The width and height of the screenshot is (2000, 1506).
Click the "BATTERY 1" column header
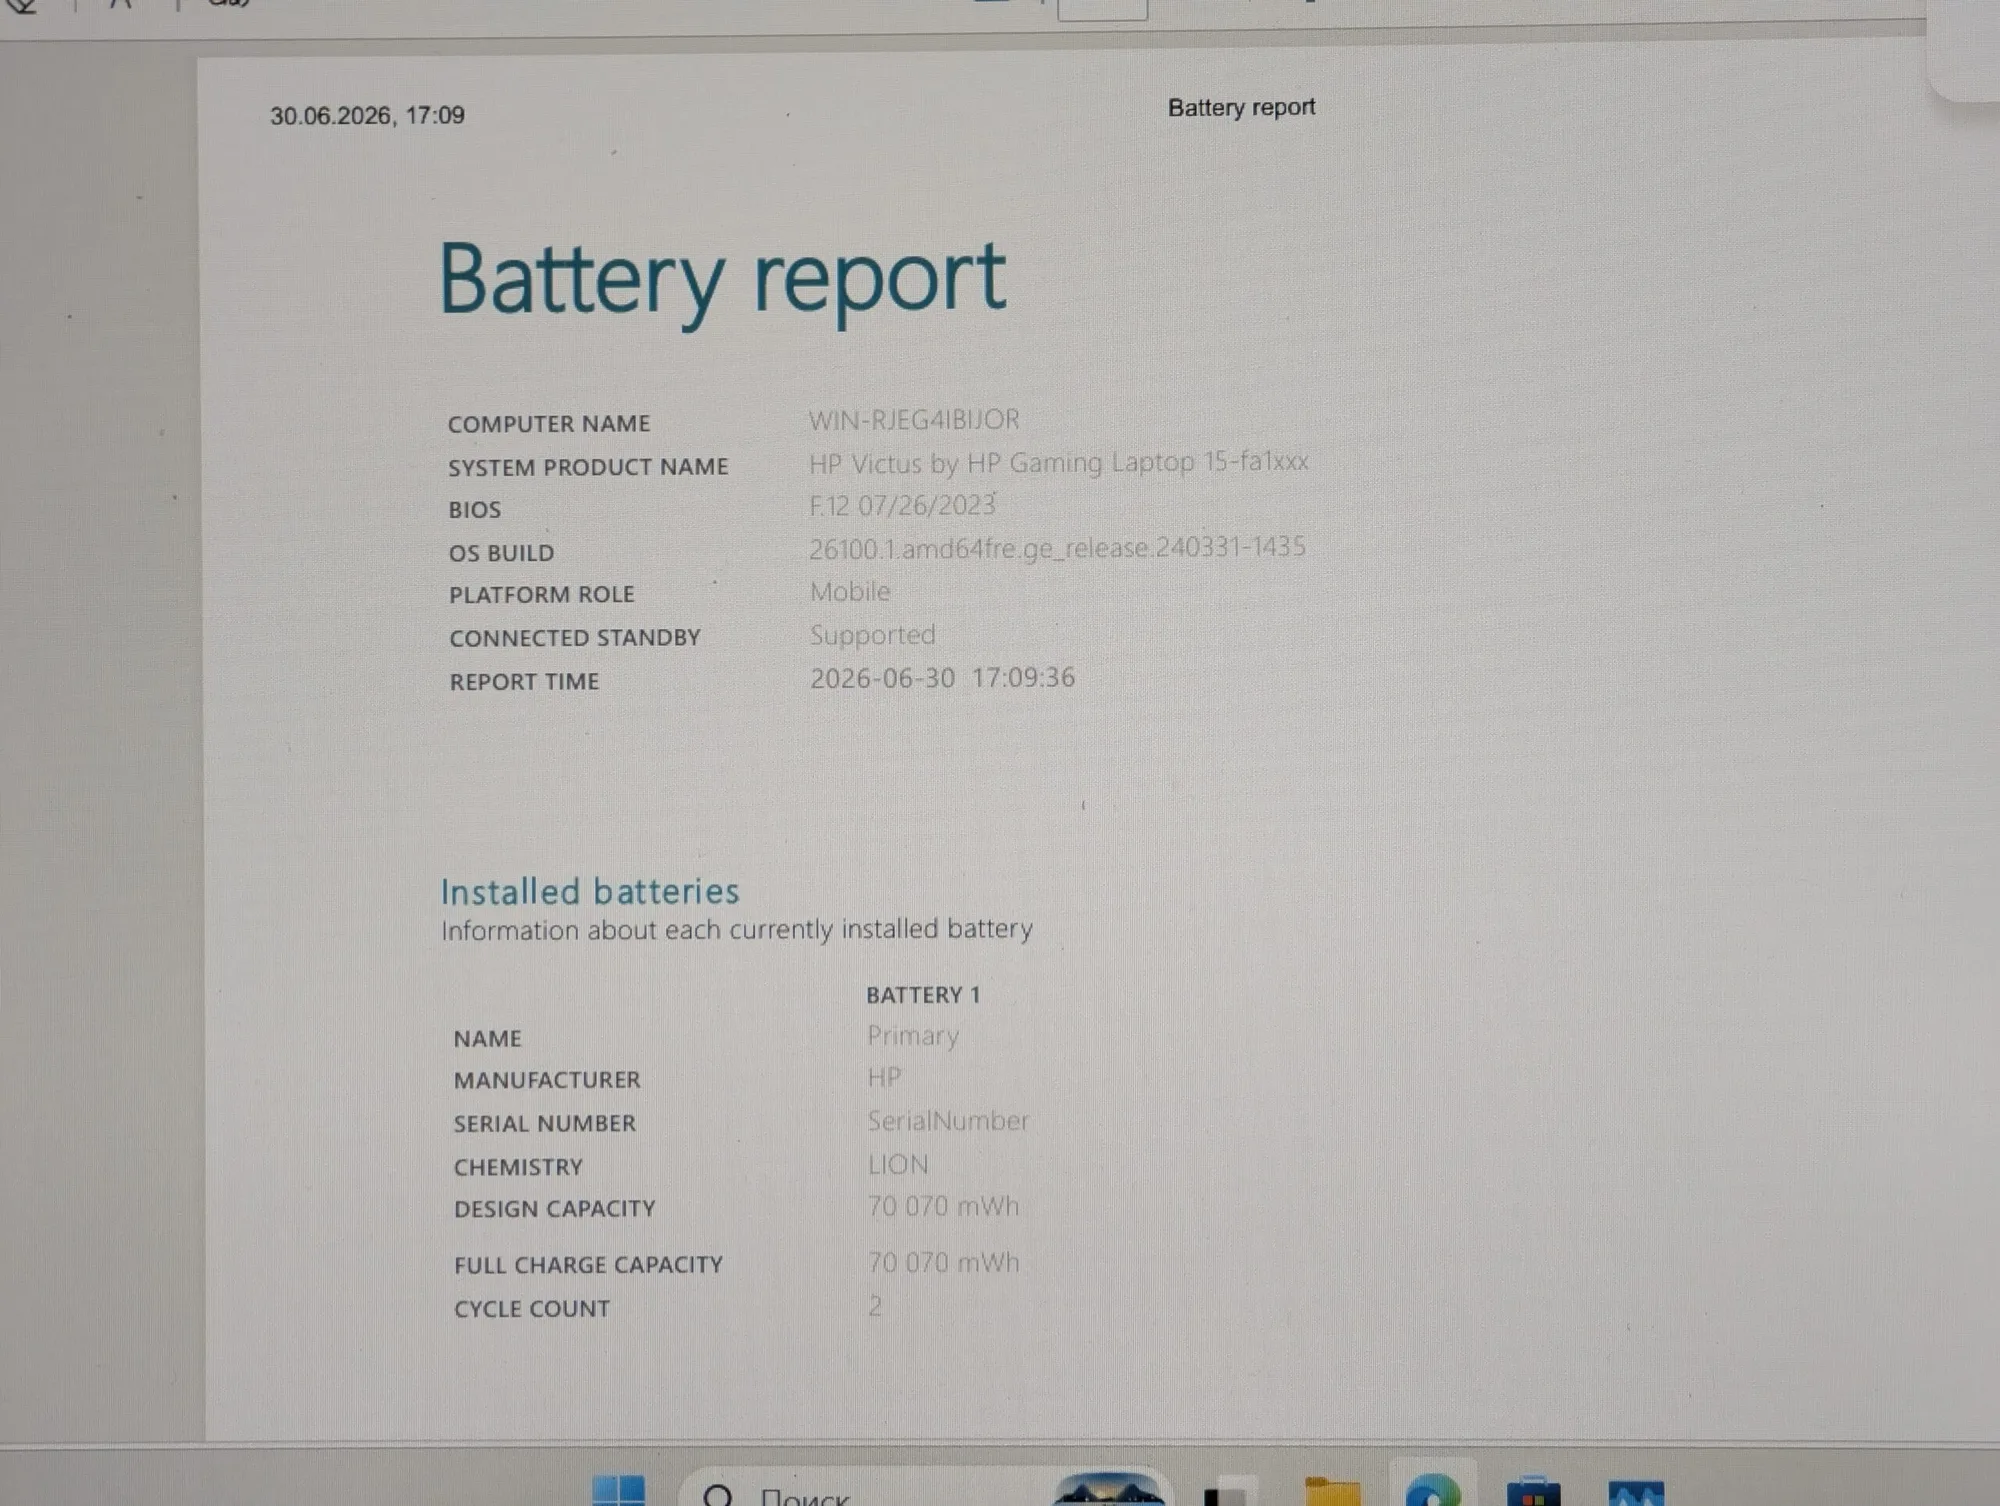923,995
